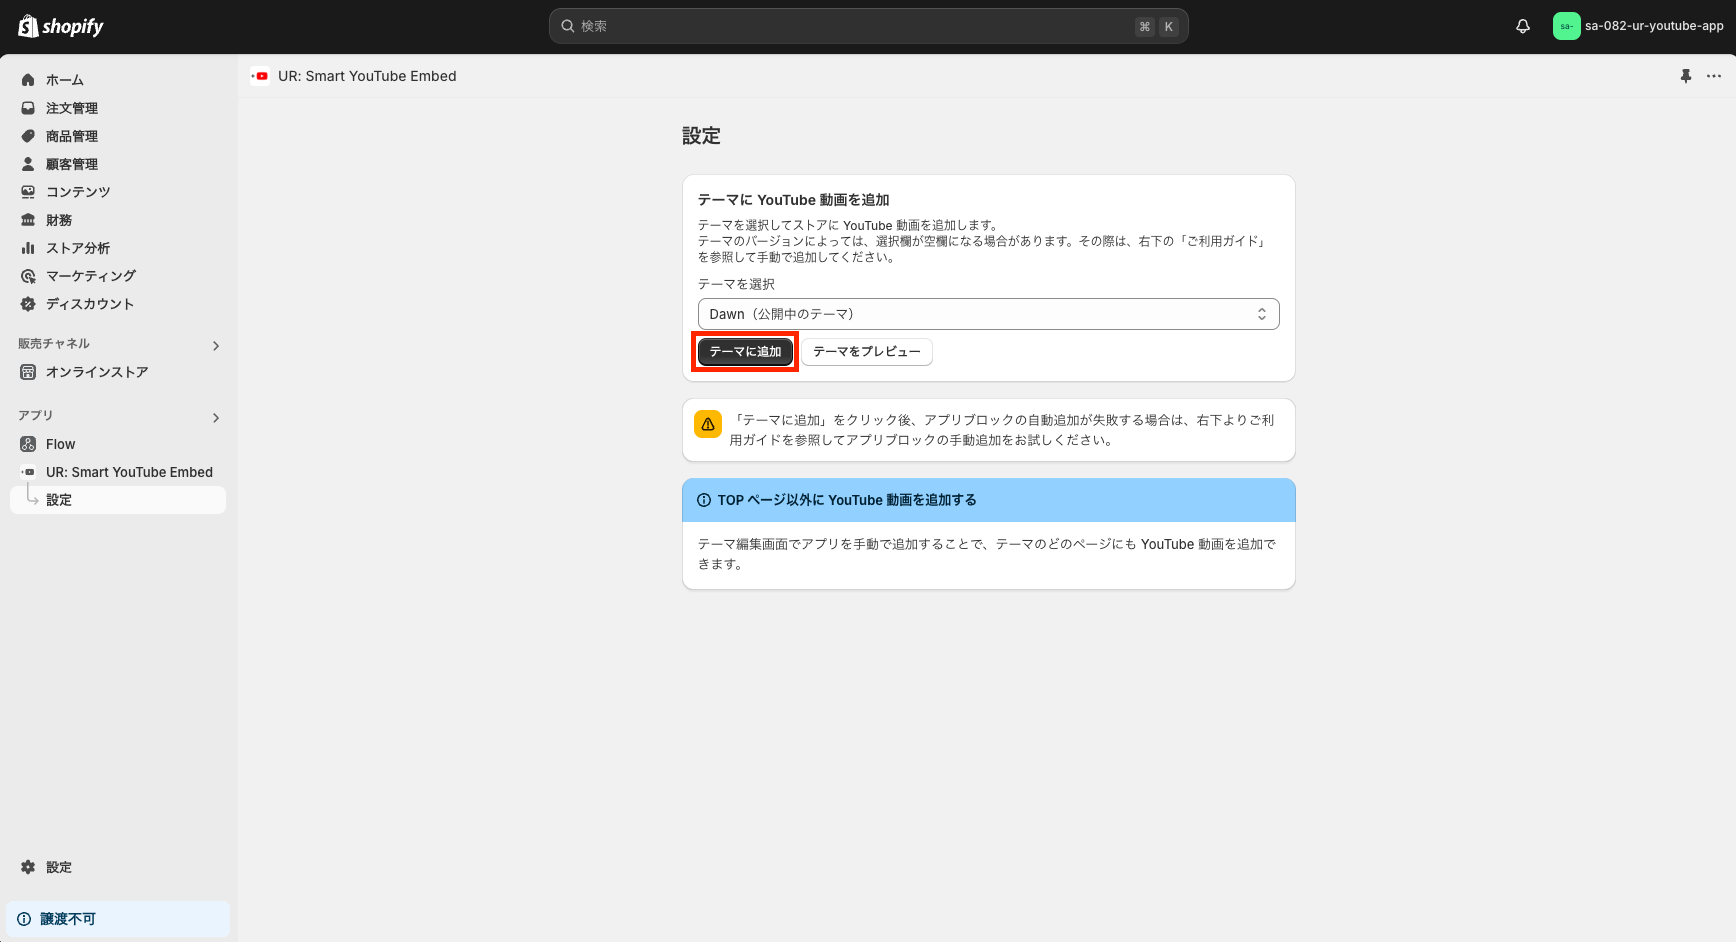The image size is (1736, 942).
Task: Open the コンテンツ section icon
Action: [27, 192]
